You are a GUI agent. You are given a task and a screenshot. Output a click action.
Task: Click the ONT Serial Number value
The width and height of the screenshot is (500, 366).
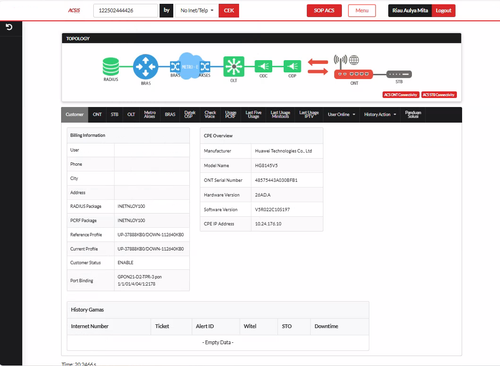(276, 180)
